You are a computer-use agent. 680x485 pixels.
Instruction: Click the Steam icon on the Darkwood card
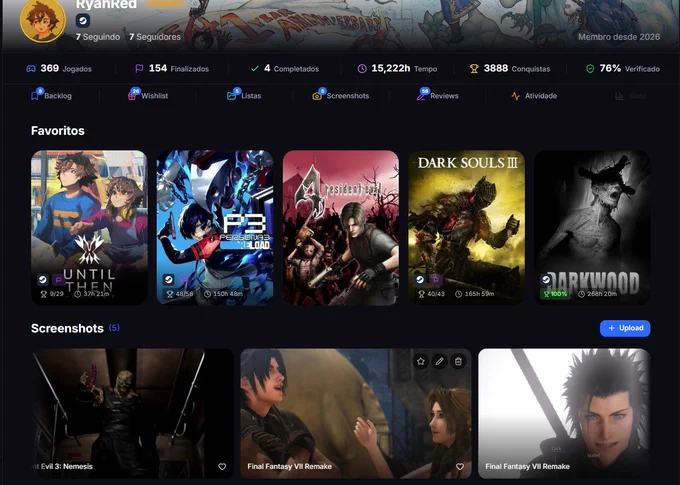(x=546, y=280)
